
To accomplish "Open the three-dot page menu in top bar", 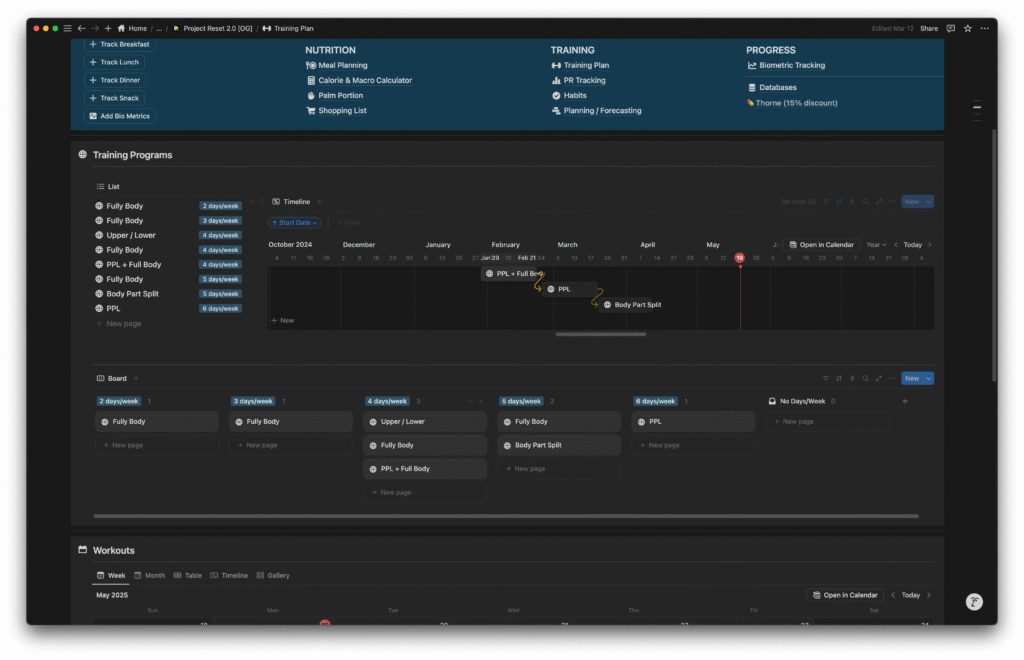I will tap(985, 28).
